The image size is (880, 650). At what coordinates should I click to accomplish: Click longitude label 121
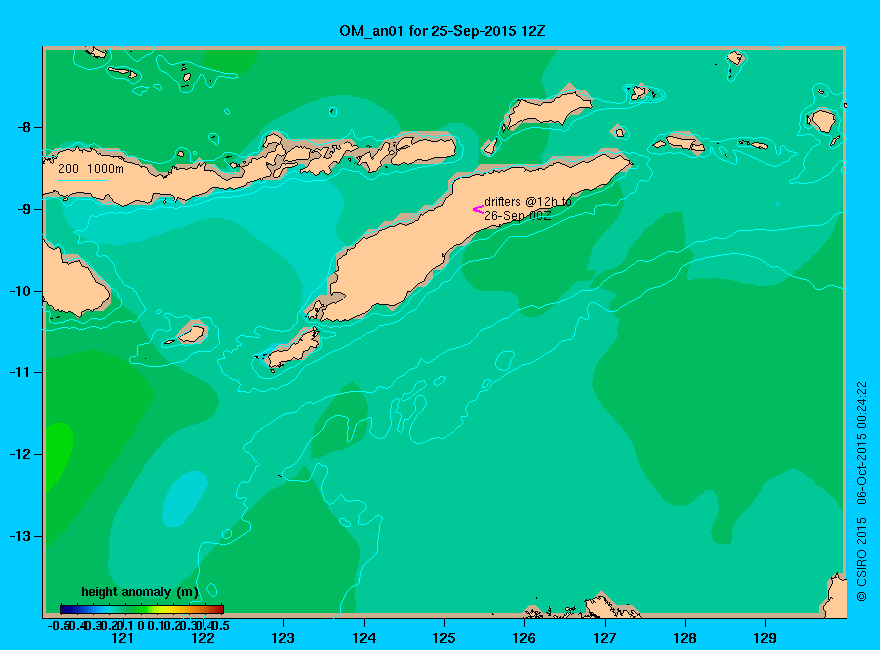pos(122,638)
